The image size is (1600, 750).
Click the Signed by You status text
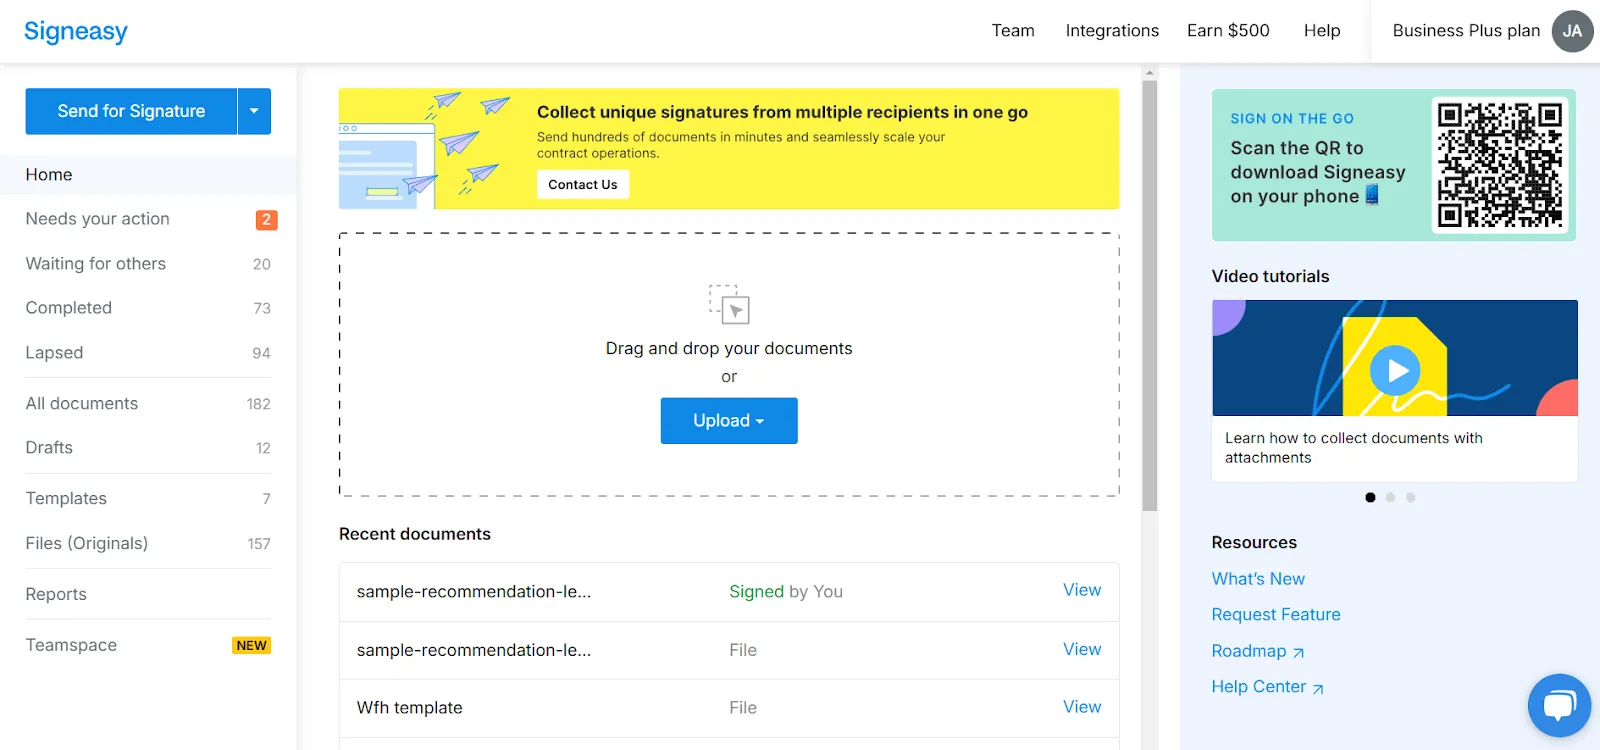click(x=786, y=592)
